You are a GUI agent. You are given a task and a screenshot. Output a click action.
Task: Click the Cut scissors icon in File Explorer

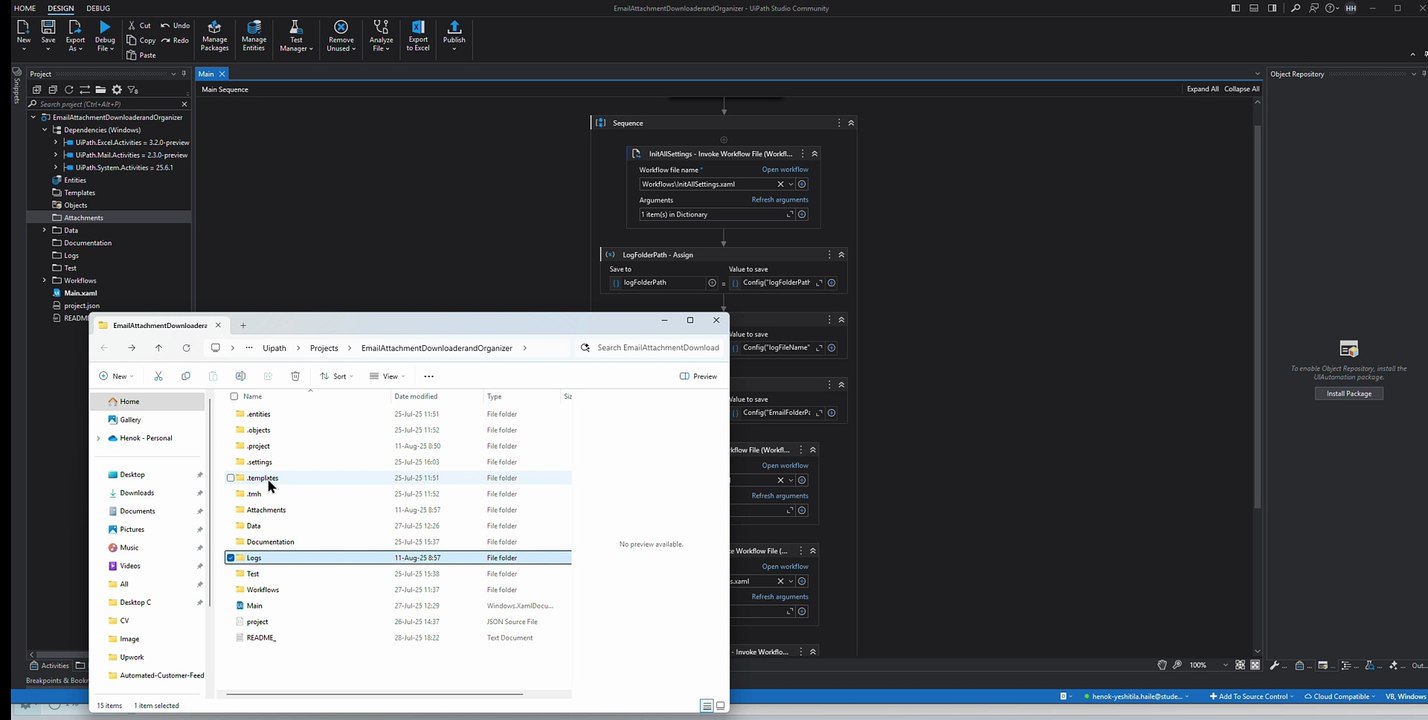pyautogui.click(x=158, y=376)
